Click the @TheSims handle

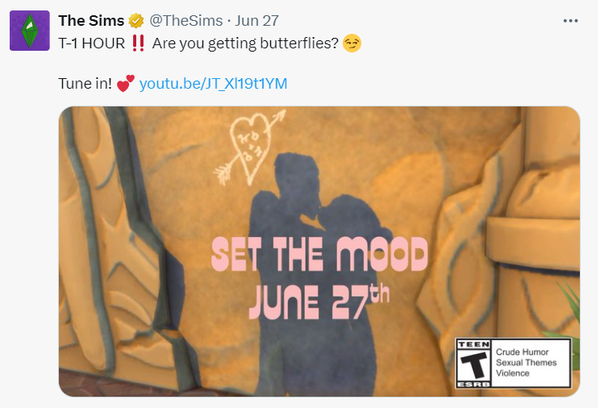pos(186,21)
